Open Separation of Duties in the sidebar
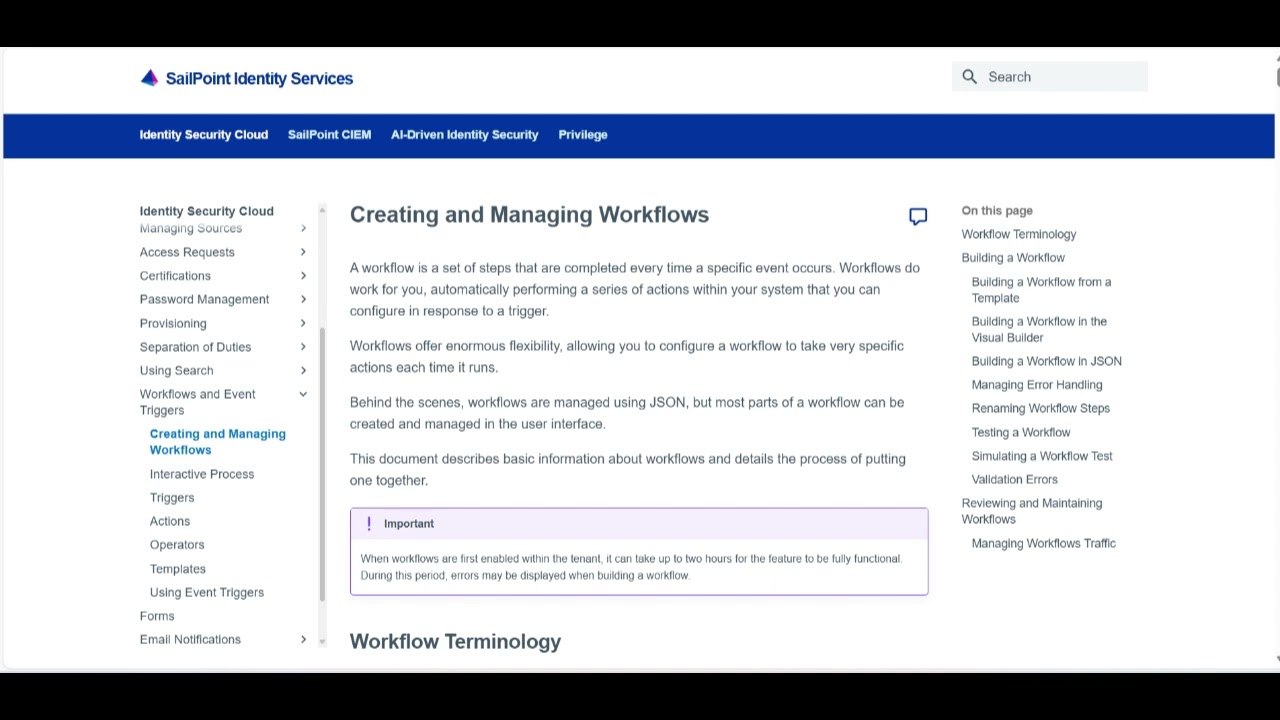Image resolution: width=1280 pixels, height=720 pixels. [195, 347]
